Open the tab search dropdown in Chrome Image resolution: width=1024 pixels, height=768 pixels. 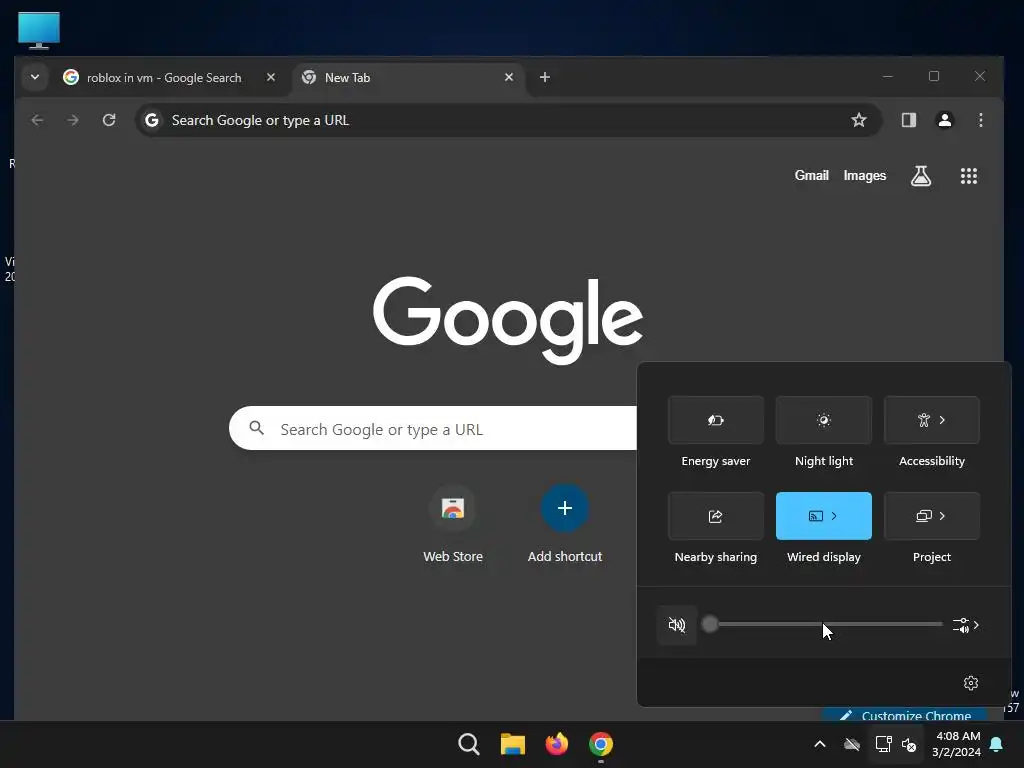tap(35, 77)
